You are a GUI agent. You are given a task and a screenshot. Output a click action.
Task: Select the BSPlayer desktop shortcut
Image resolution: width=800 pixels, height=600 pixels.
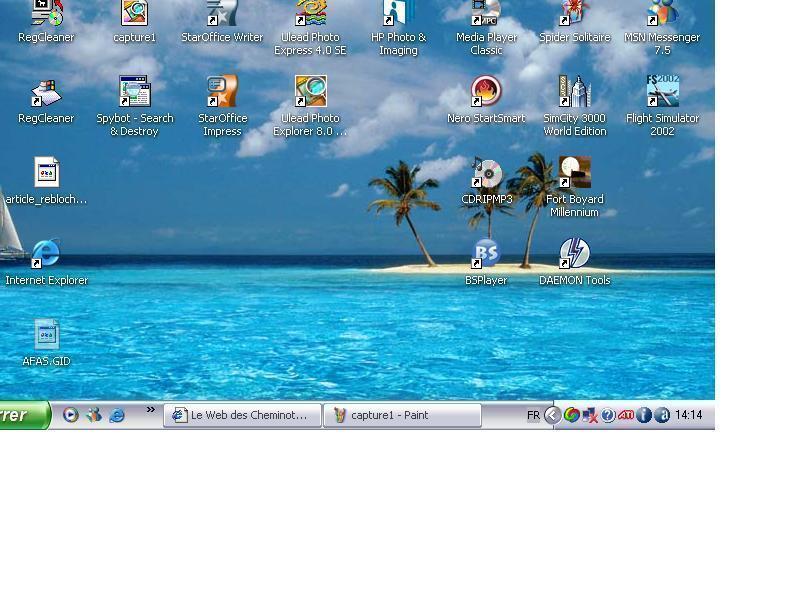click(486, 254)
